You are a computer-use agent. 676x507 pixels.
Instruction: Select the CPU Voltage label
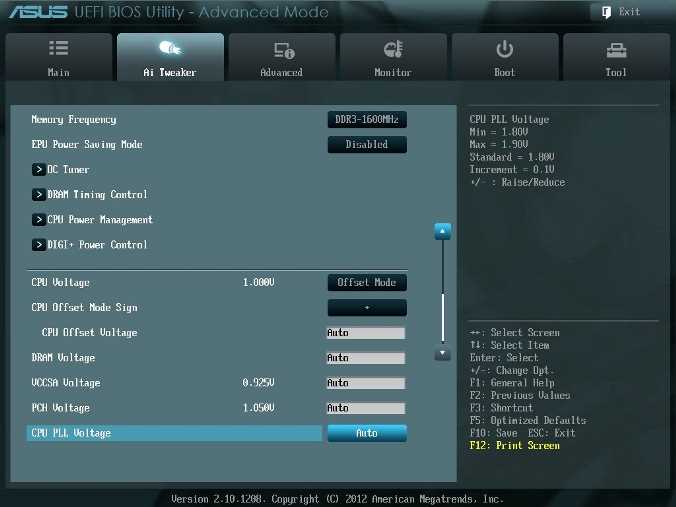[x=60, y=282]
